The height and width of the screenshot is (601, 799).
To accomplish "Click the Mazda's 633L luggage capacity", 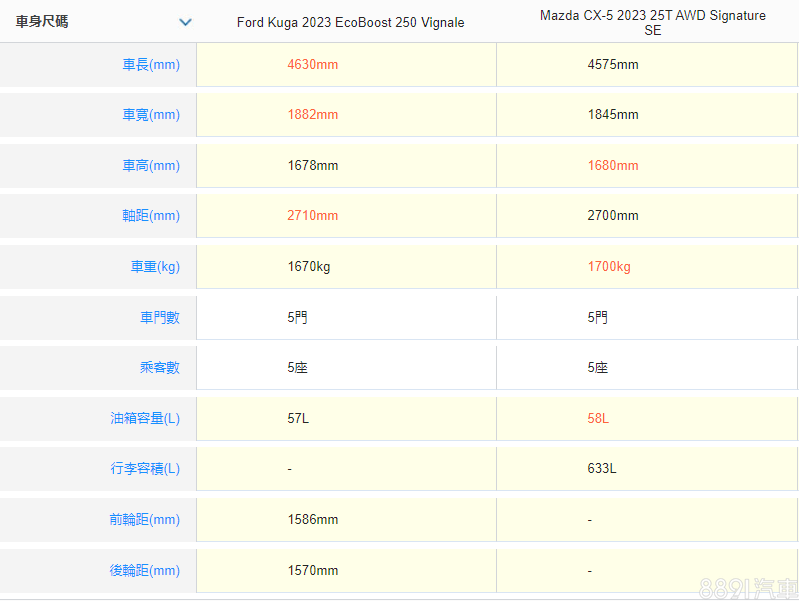I will pos(602,469).
